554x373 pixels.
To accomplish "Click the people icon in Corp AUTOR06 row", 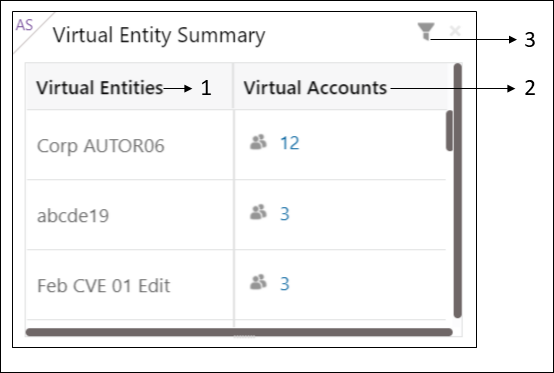I will pos(258,142).
